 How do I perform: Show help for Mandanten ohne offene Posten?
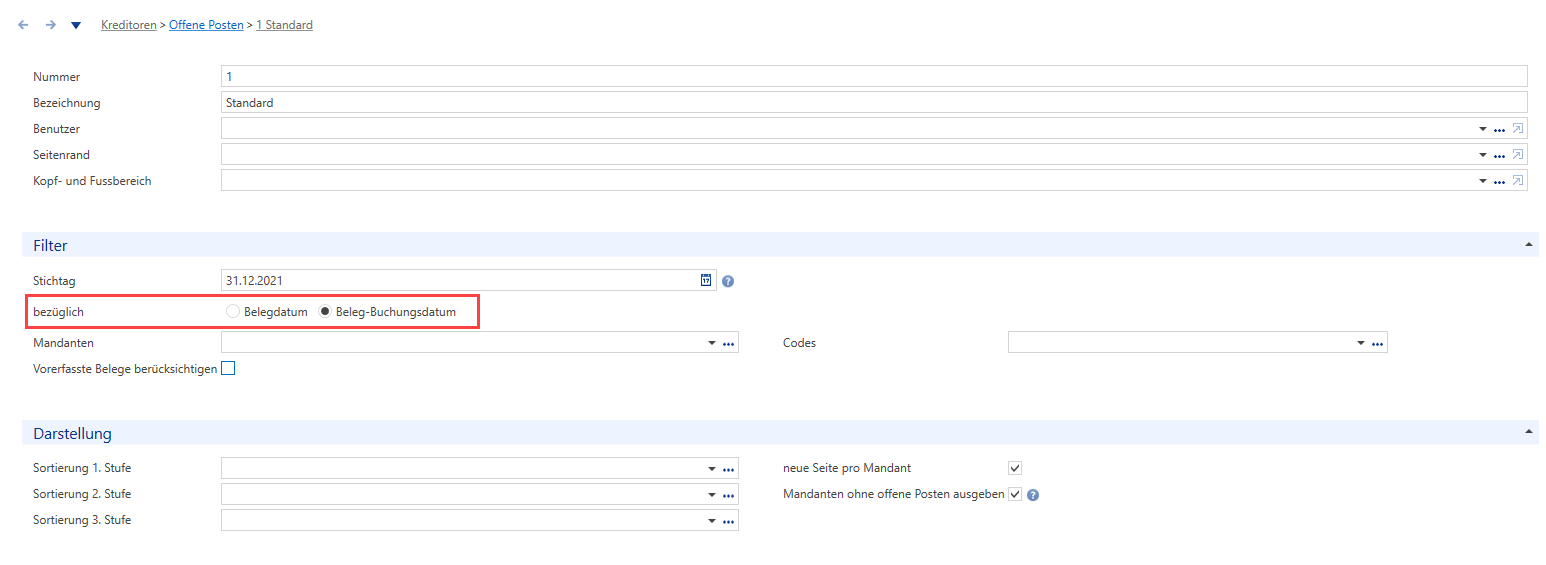click(1033, 494)
